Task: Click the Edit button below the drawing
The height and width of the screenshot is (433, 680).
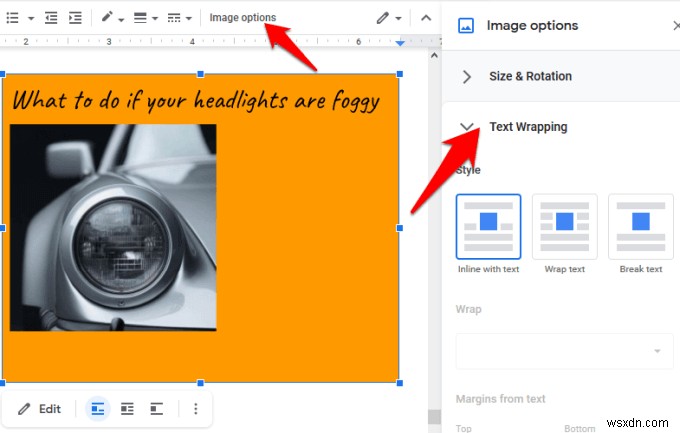Action: tap(39, 409)
